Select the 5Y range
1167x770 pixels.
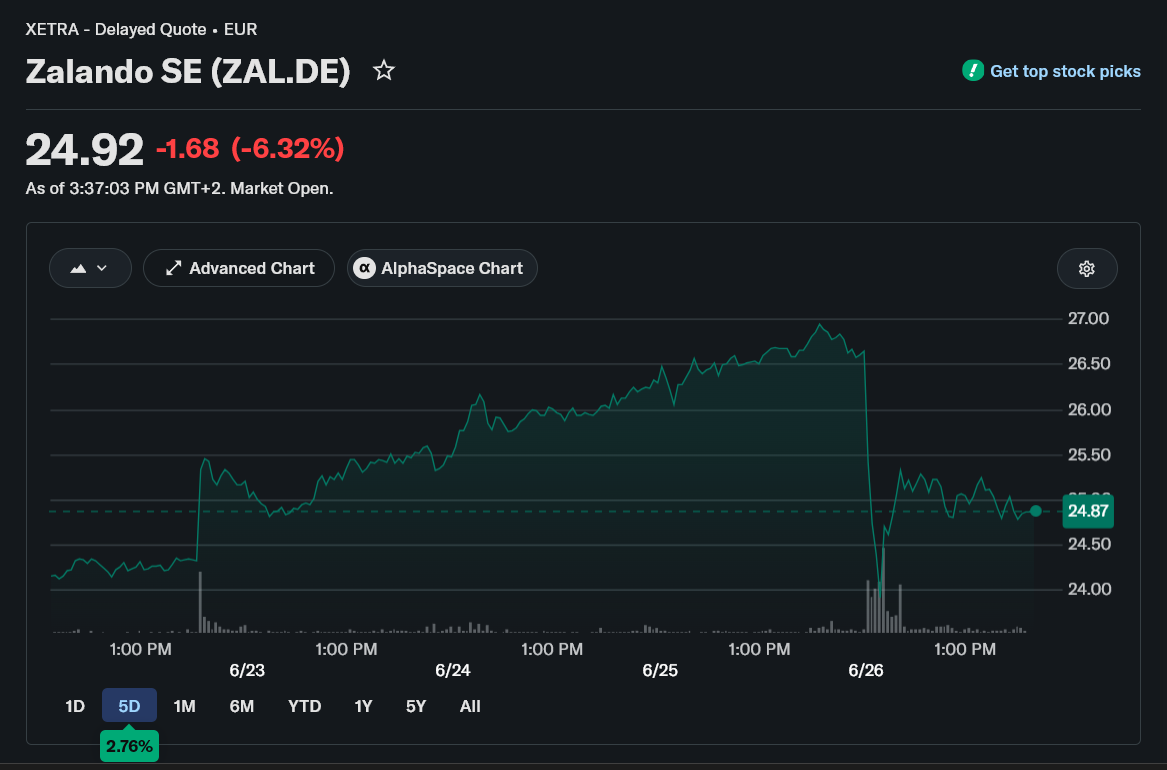click(x=416, y=706)
